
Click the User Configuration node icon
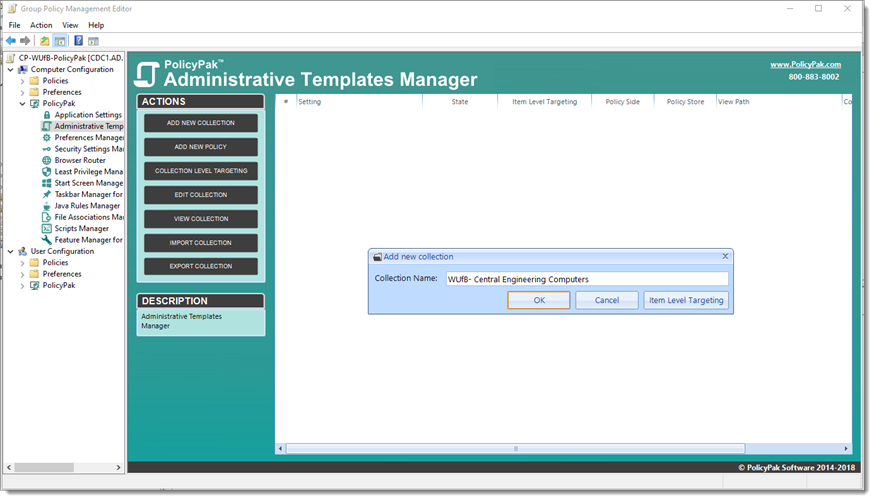[x=23, y=251]
